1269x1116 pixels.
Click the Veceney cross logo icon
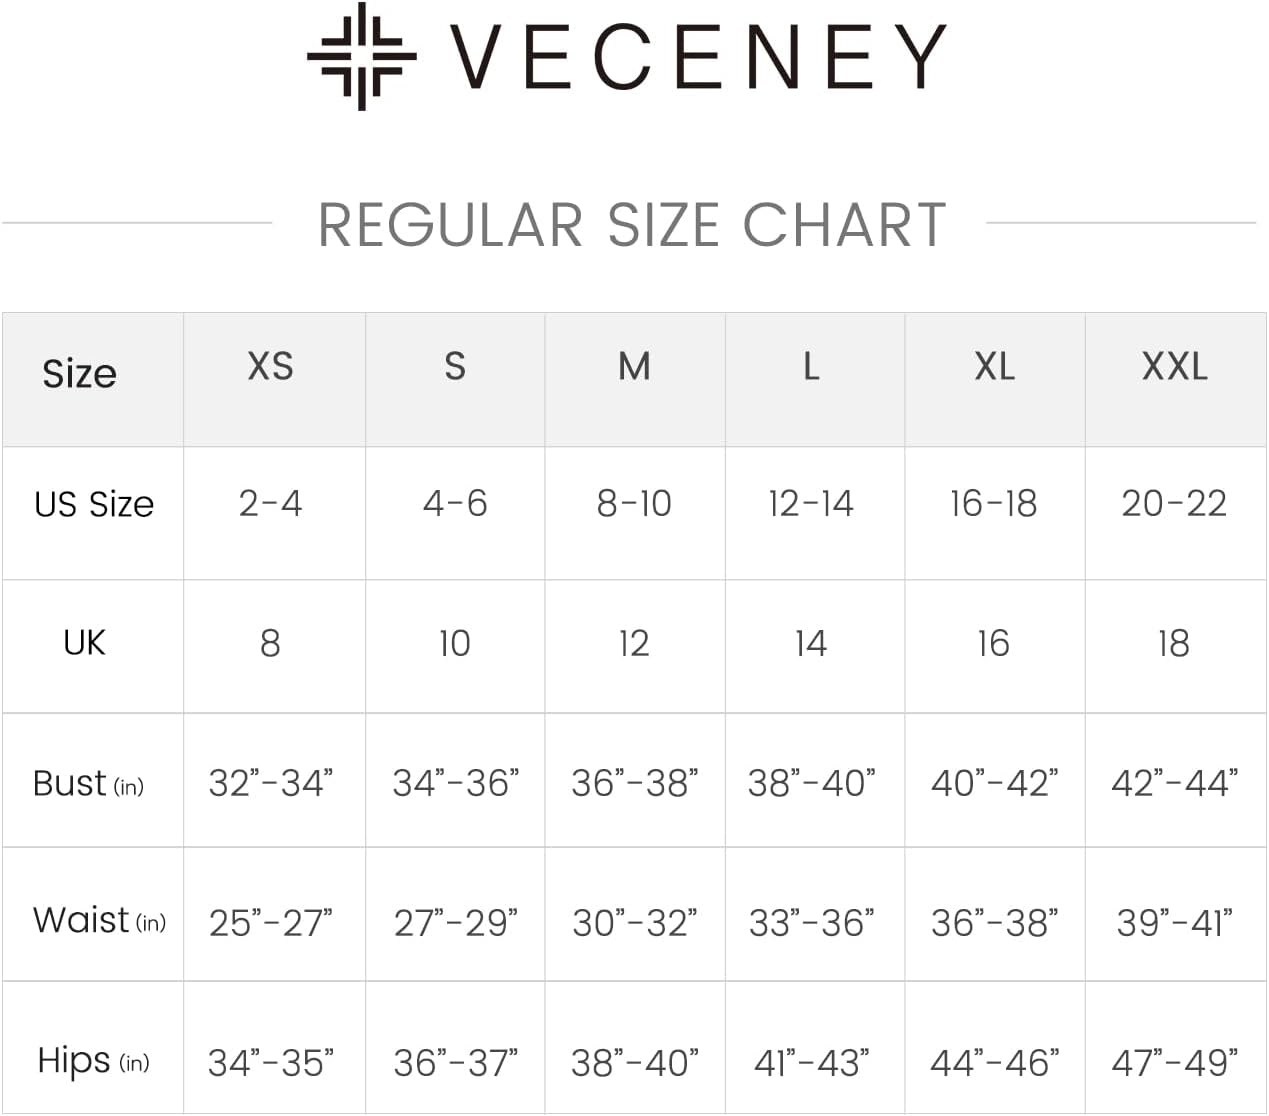(361, 56)
